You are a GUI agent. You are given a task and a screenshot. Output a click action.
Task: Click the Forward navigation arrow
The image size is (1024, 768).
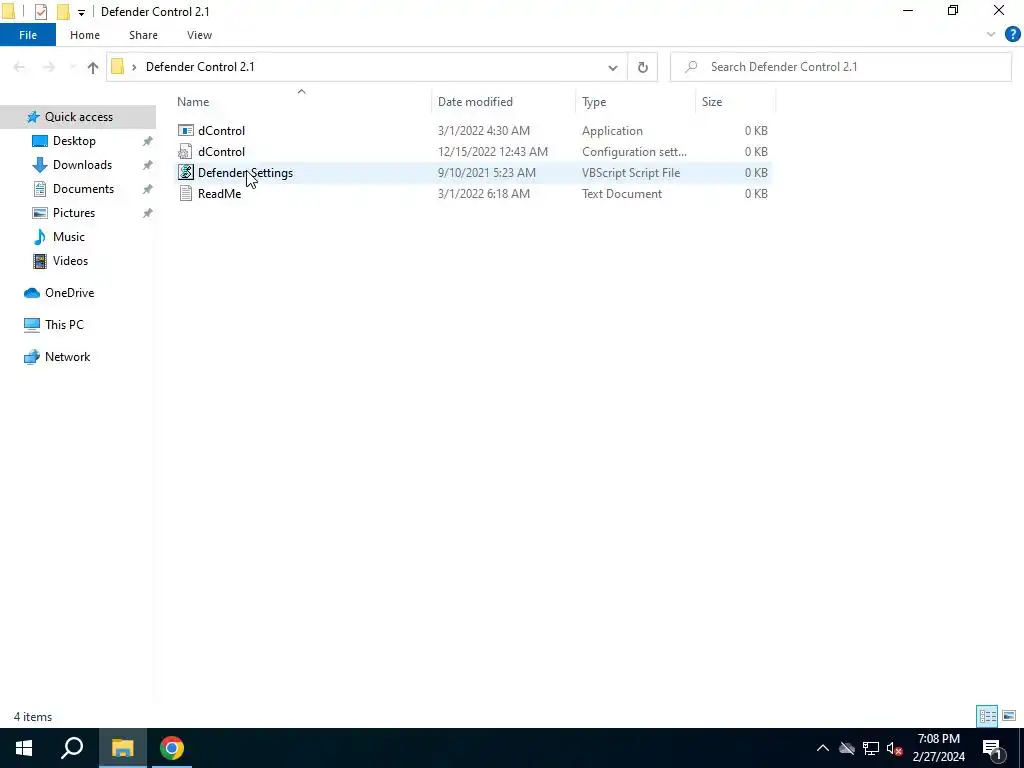coord(48,67)
